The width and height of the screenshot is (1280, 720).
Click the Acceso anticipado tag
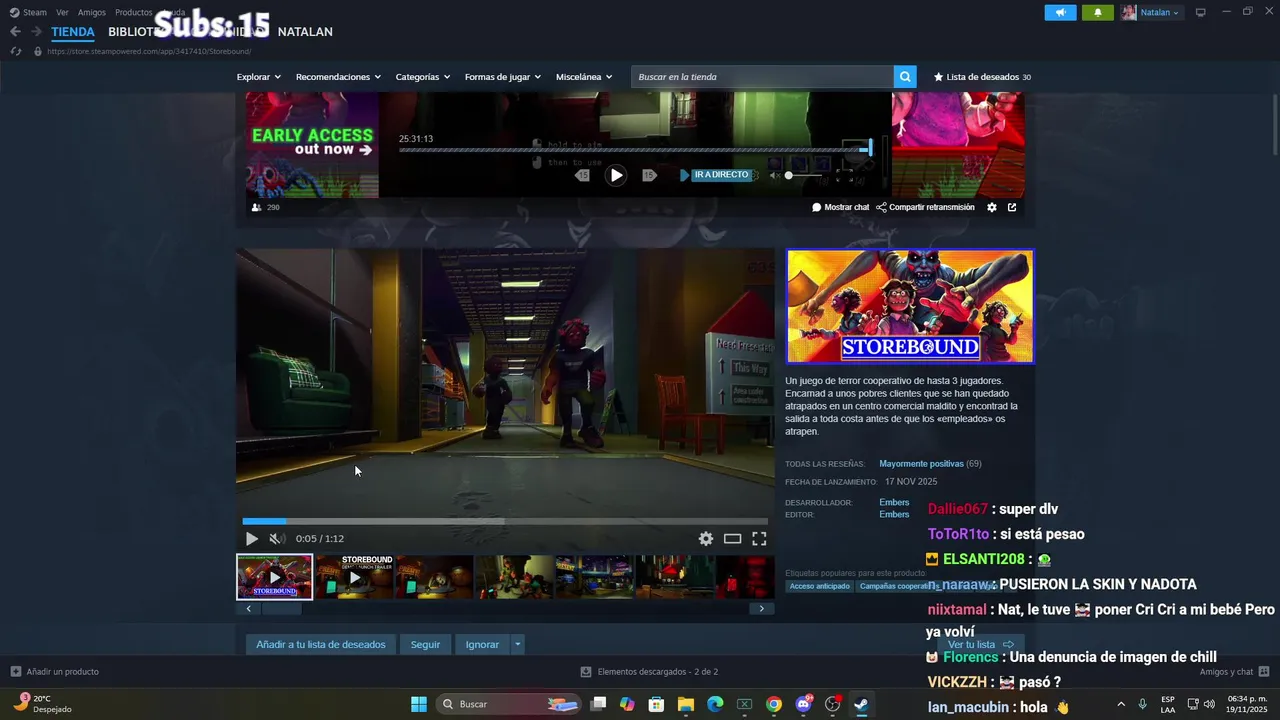tap(820, 586)
